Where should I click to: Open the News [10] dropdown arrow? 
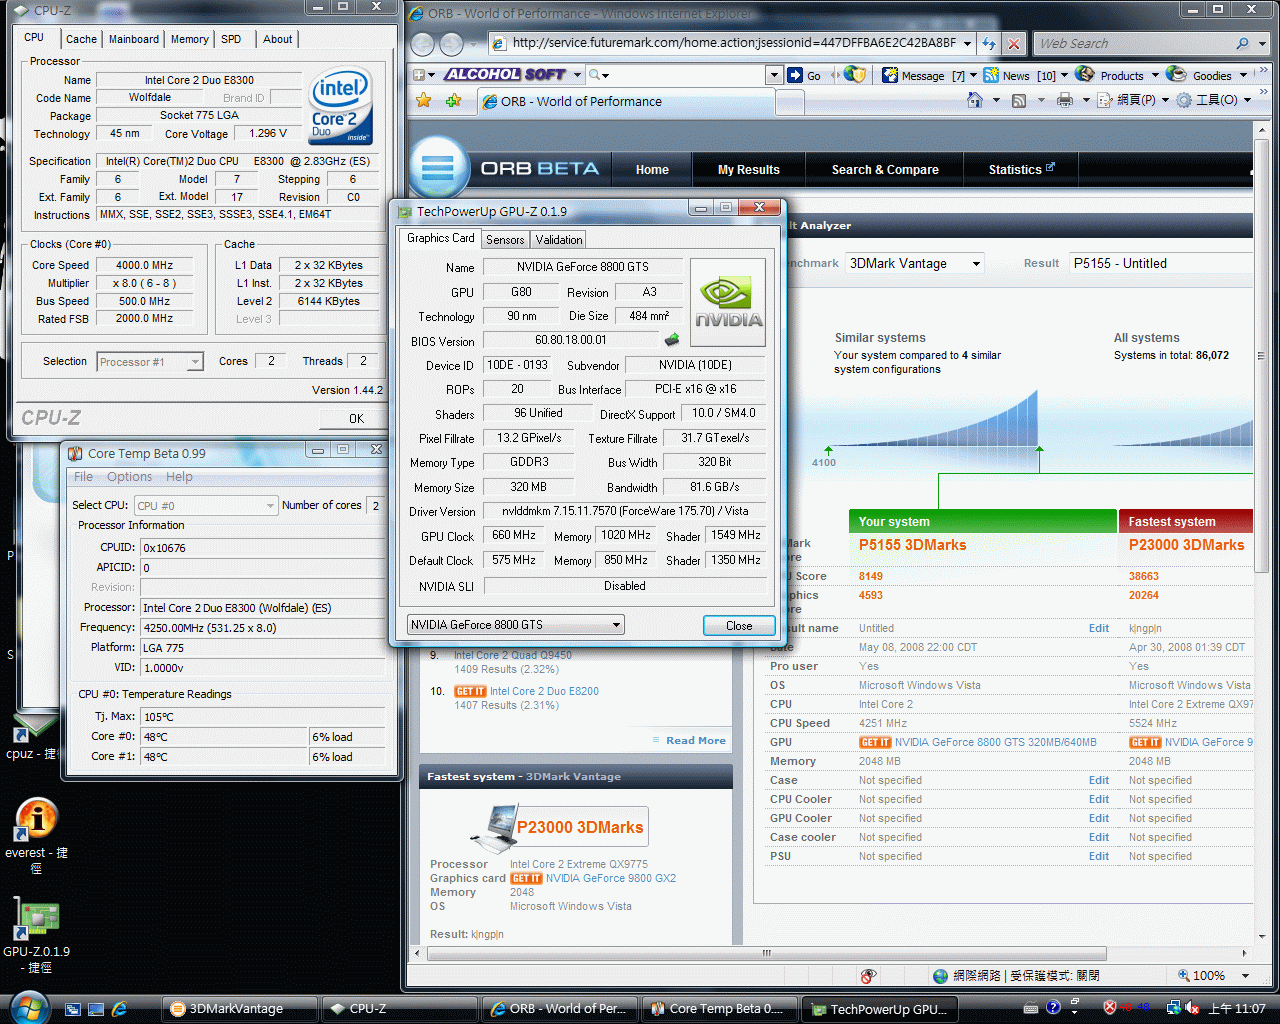point(1064,75)
